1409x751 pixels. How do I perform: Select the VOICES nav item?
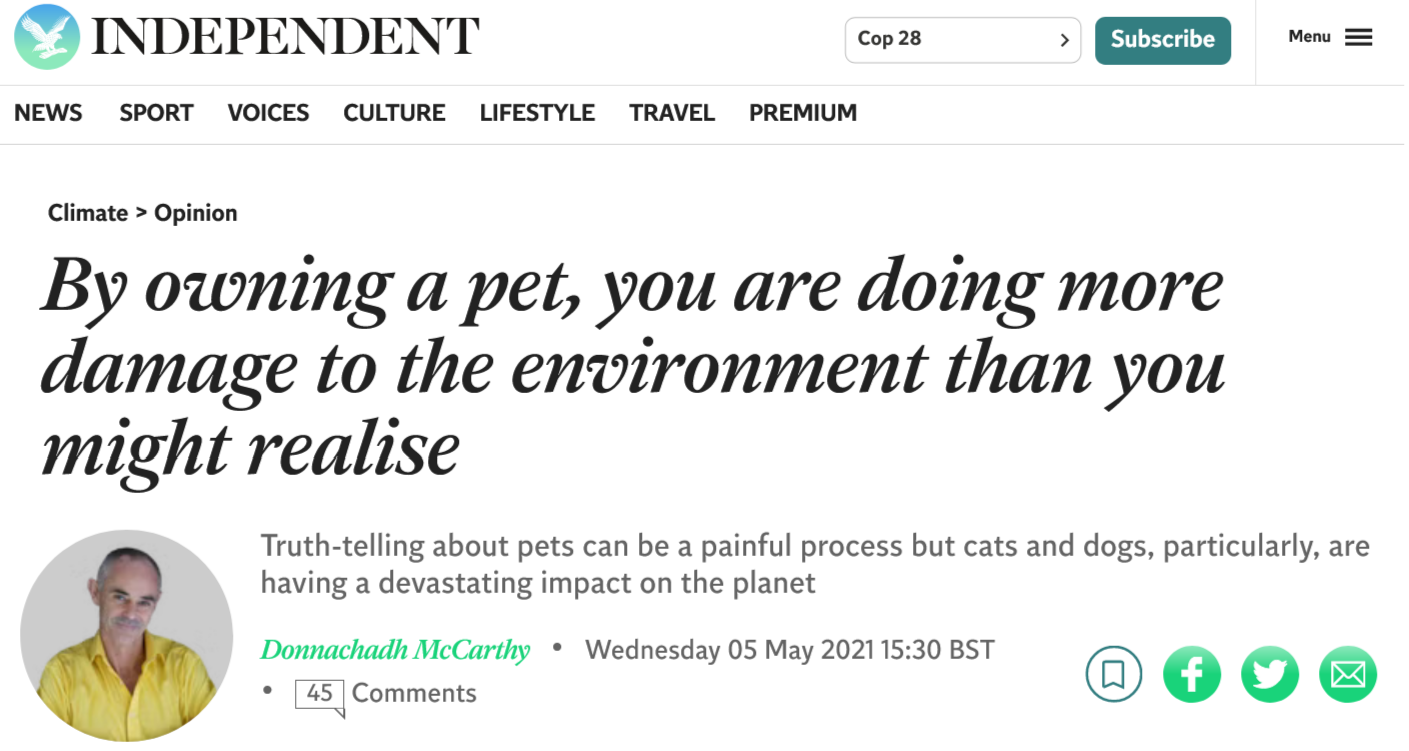pos(268,113)
